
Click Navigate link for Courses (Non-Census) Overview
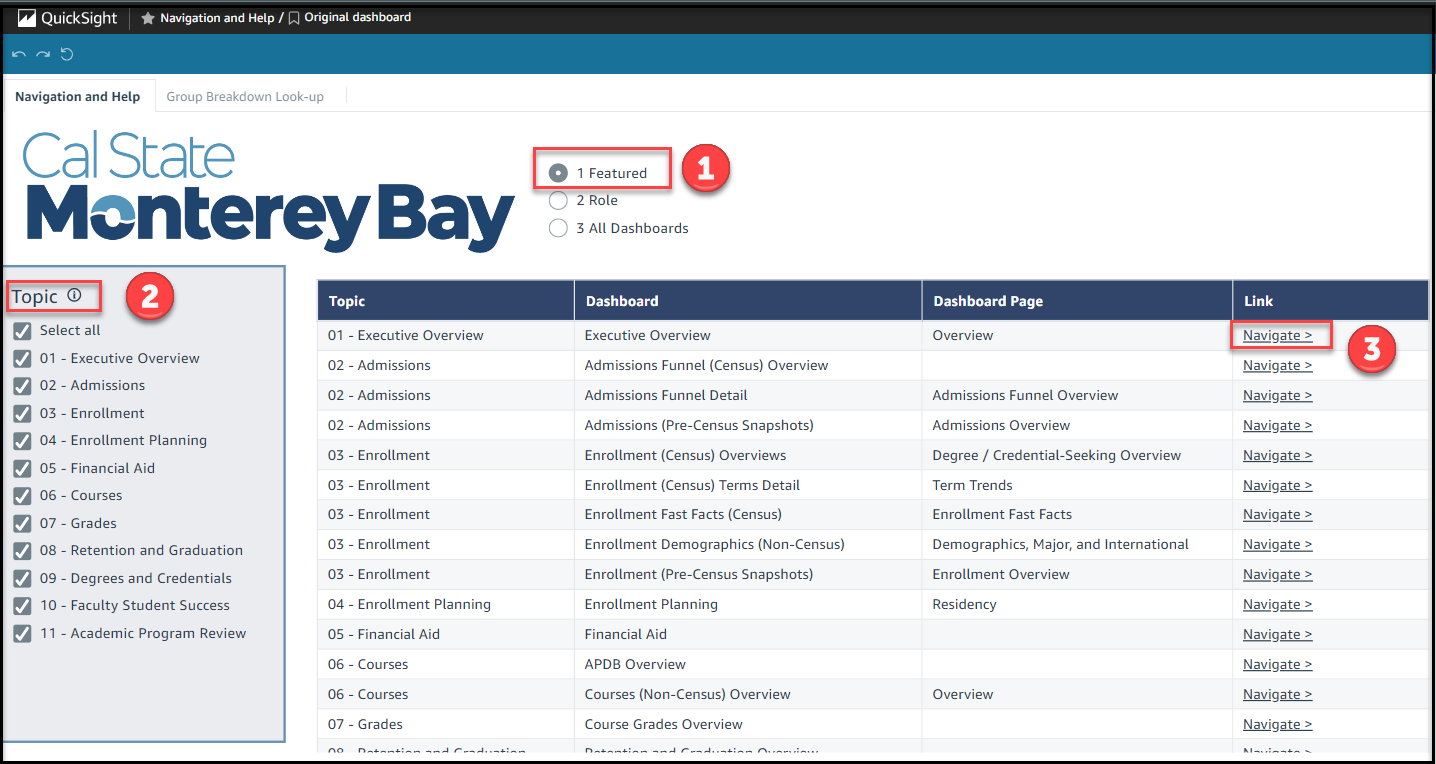[1277, 694]
